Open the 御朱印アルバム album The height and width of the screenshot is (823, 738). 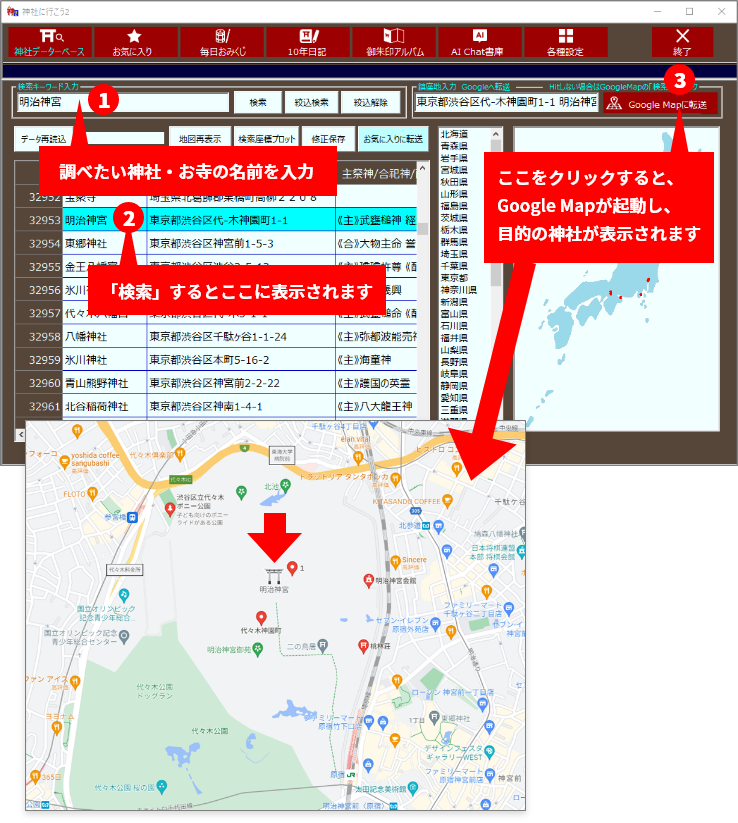point(393,42)
